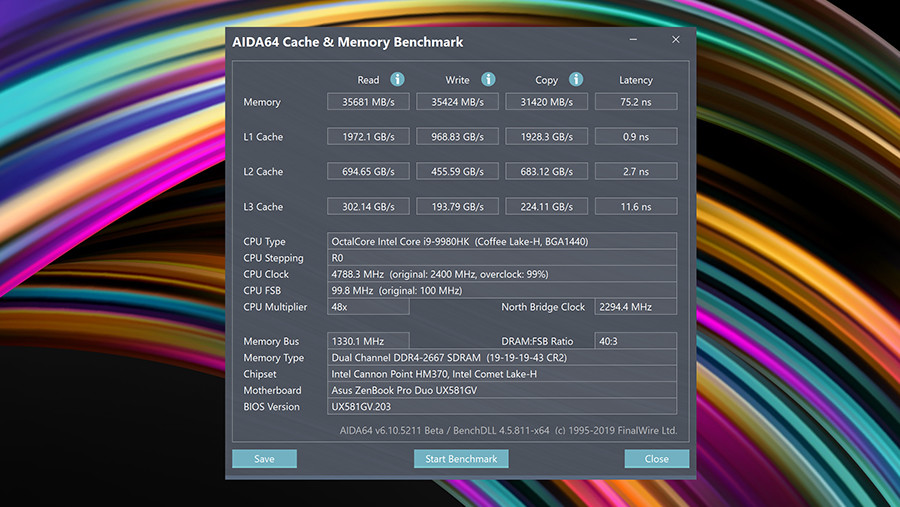Click the Close button at bottom
The height and width of the screenshot is (507, 900).
point(657,459)
